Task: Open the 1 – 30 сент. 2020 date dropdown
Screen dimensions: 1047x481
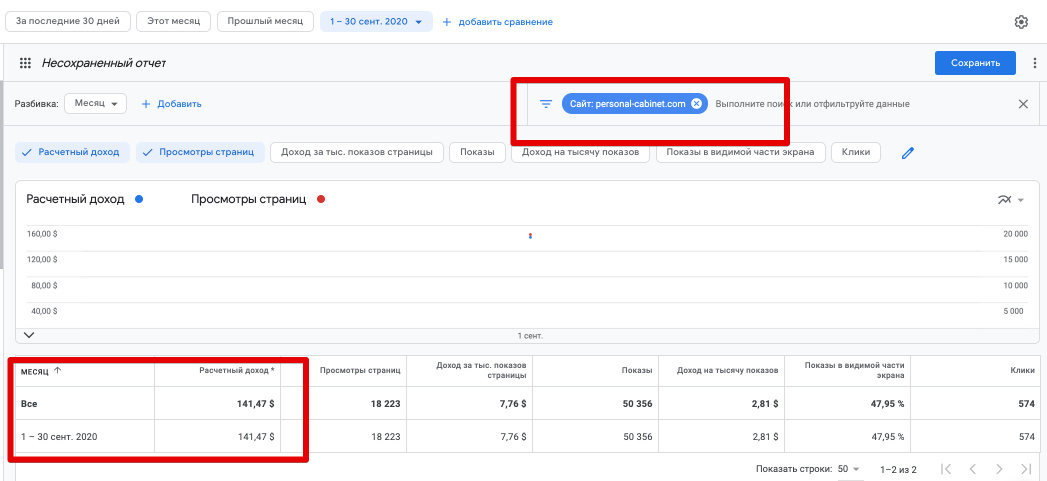Action: click(376, 21)
